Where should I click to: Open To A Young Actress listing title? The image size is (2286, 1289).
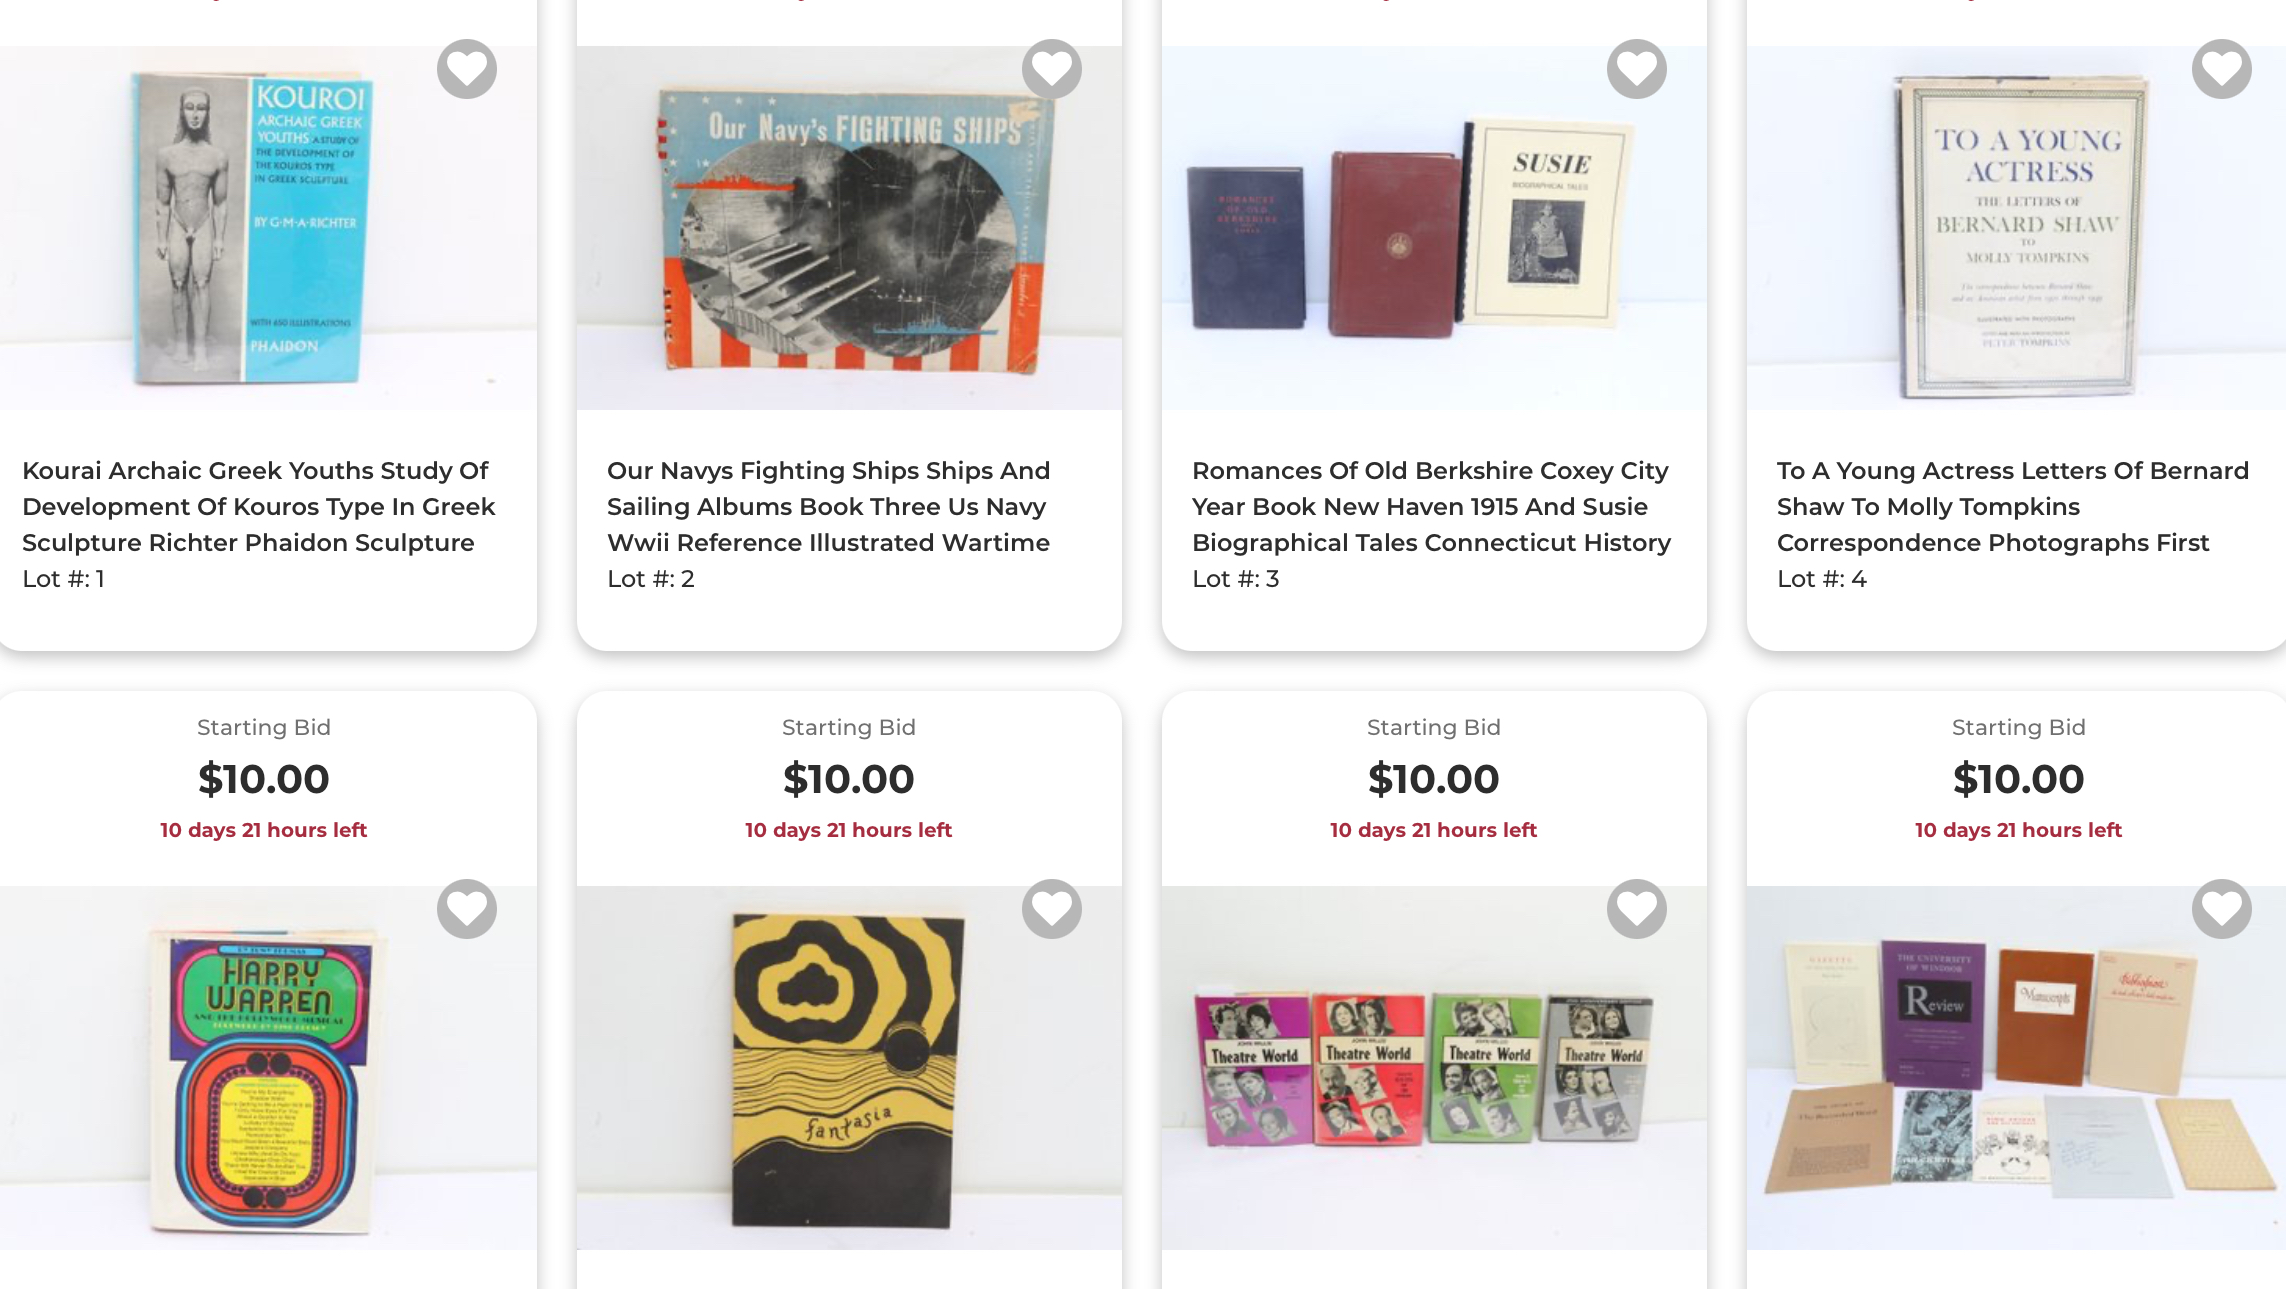coord(2012,506)
